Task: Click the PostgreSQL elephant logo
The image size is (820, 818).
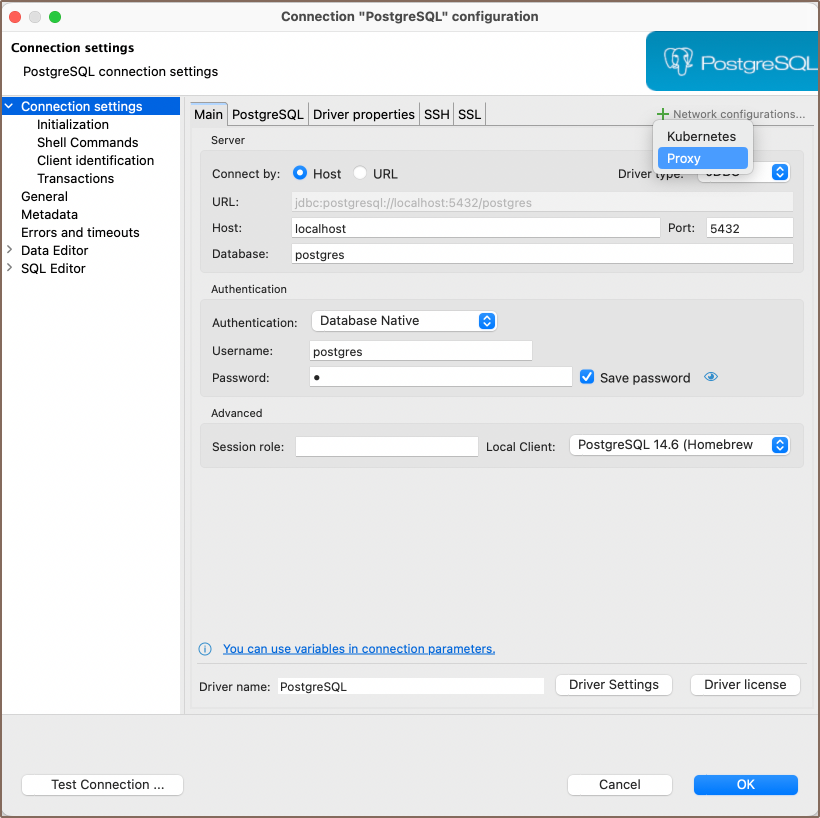Action: pyautogui.click(x=680, y=62)
